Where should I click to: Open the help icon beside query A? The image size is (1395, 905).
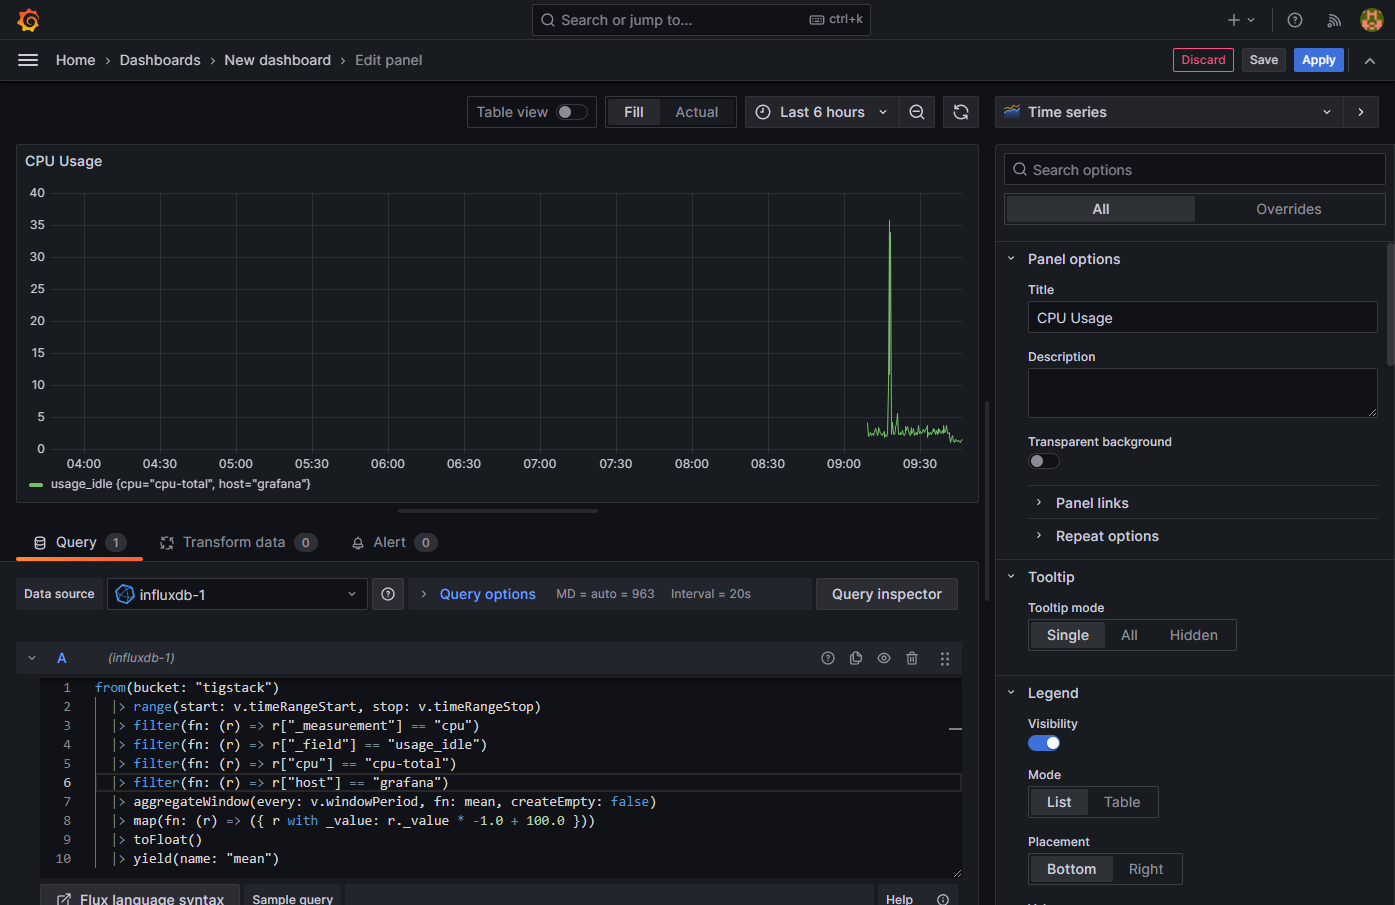click(x=828, y=658)
